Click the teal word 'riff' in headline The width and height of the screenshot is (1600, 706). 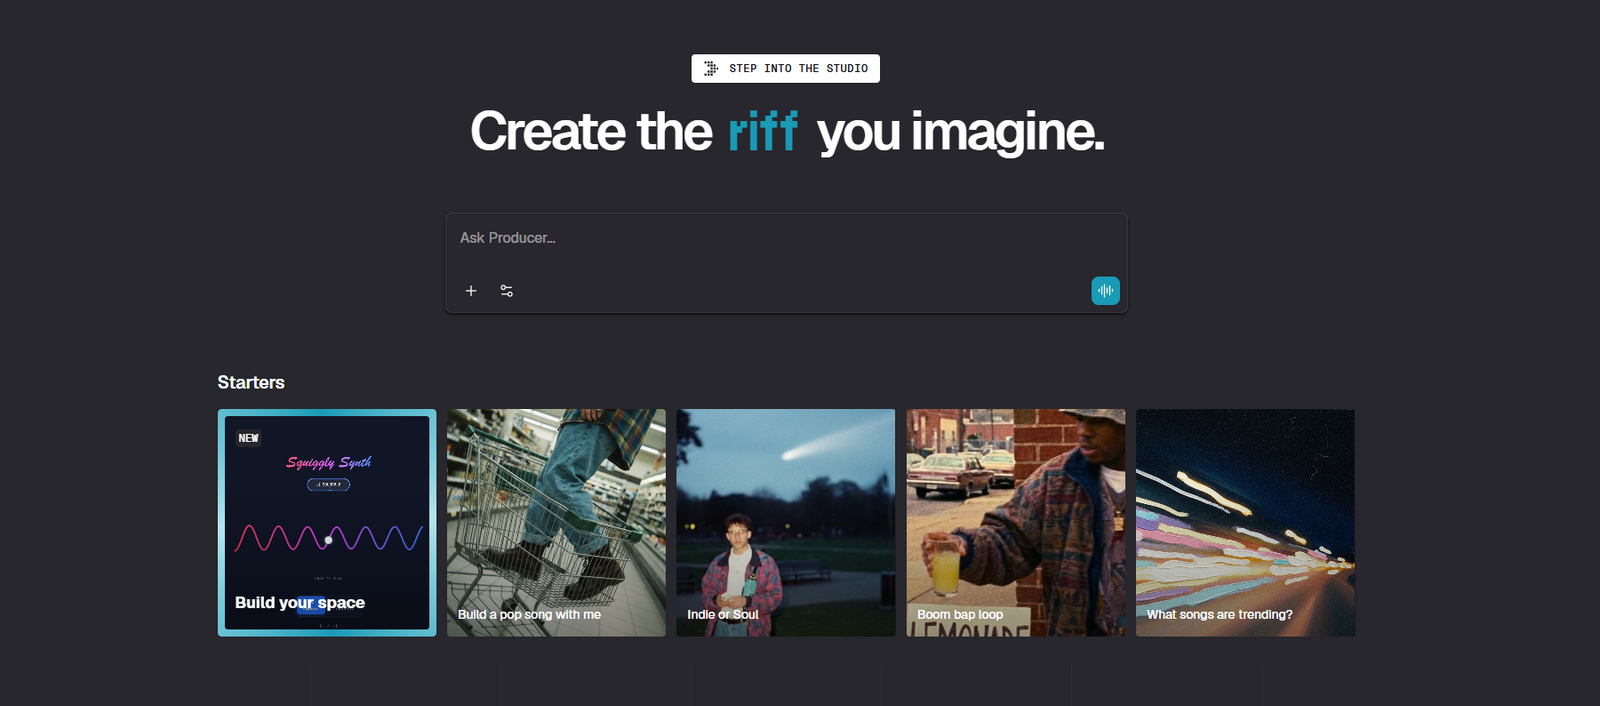click(x=762, y=132)
